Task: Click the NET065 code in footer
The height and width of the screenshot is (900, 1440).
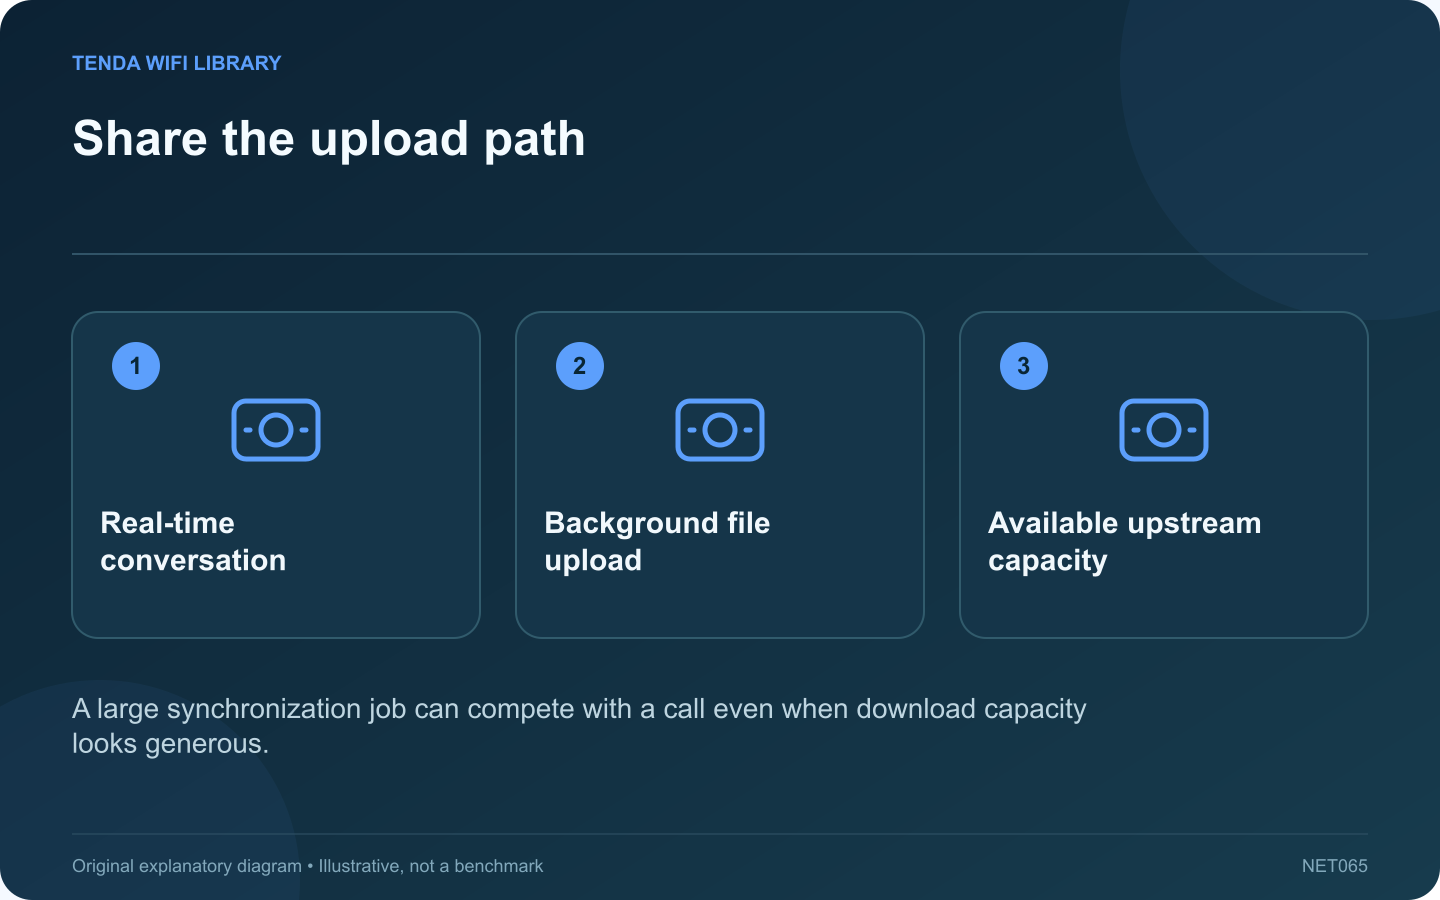Action: coord(1334,866)
